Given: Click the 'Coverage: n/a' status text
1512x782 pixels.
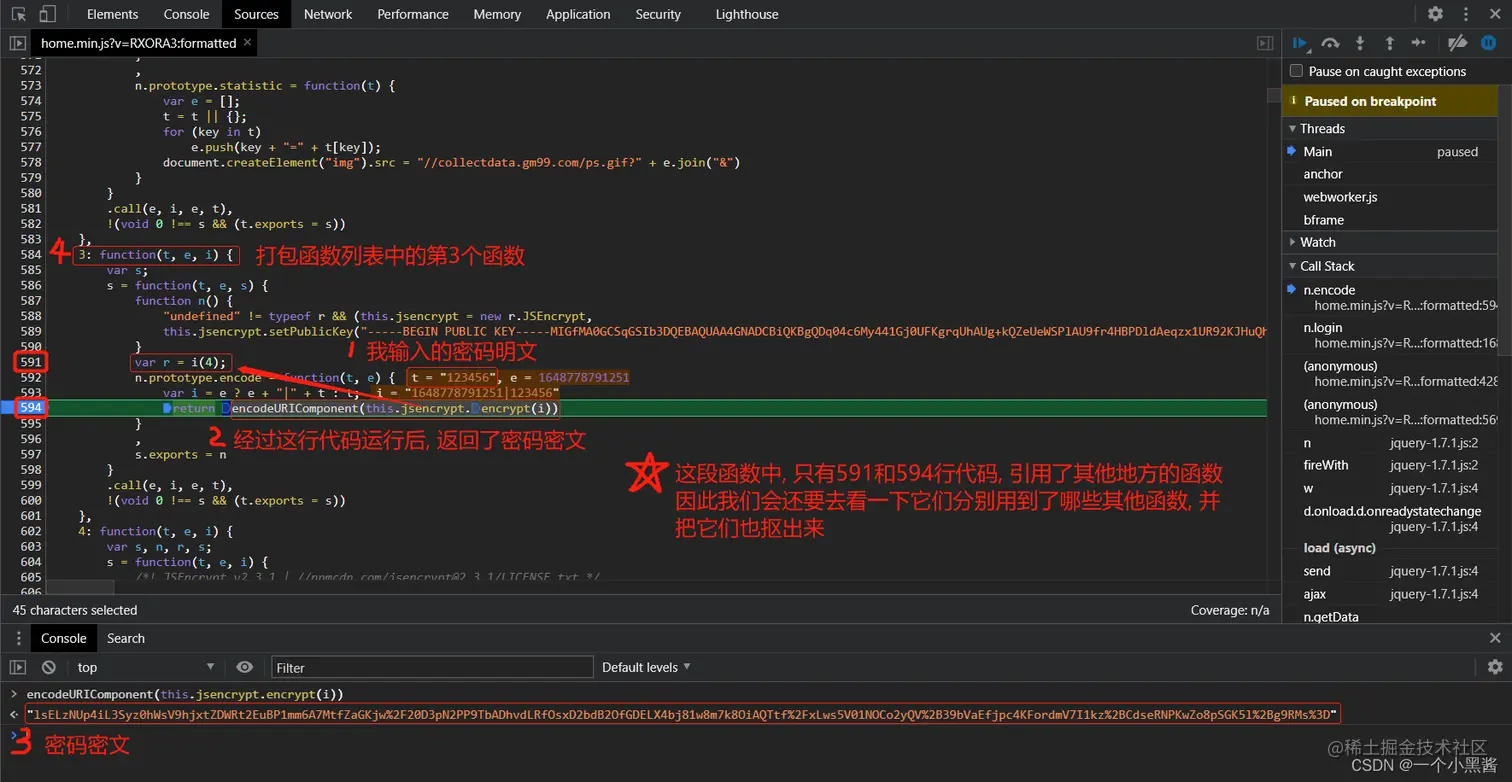Looking at the screenshot, I should 1230,610.
